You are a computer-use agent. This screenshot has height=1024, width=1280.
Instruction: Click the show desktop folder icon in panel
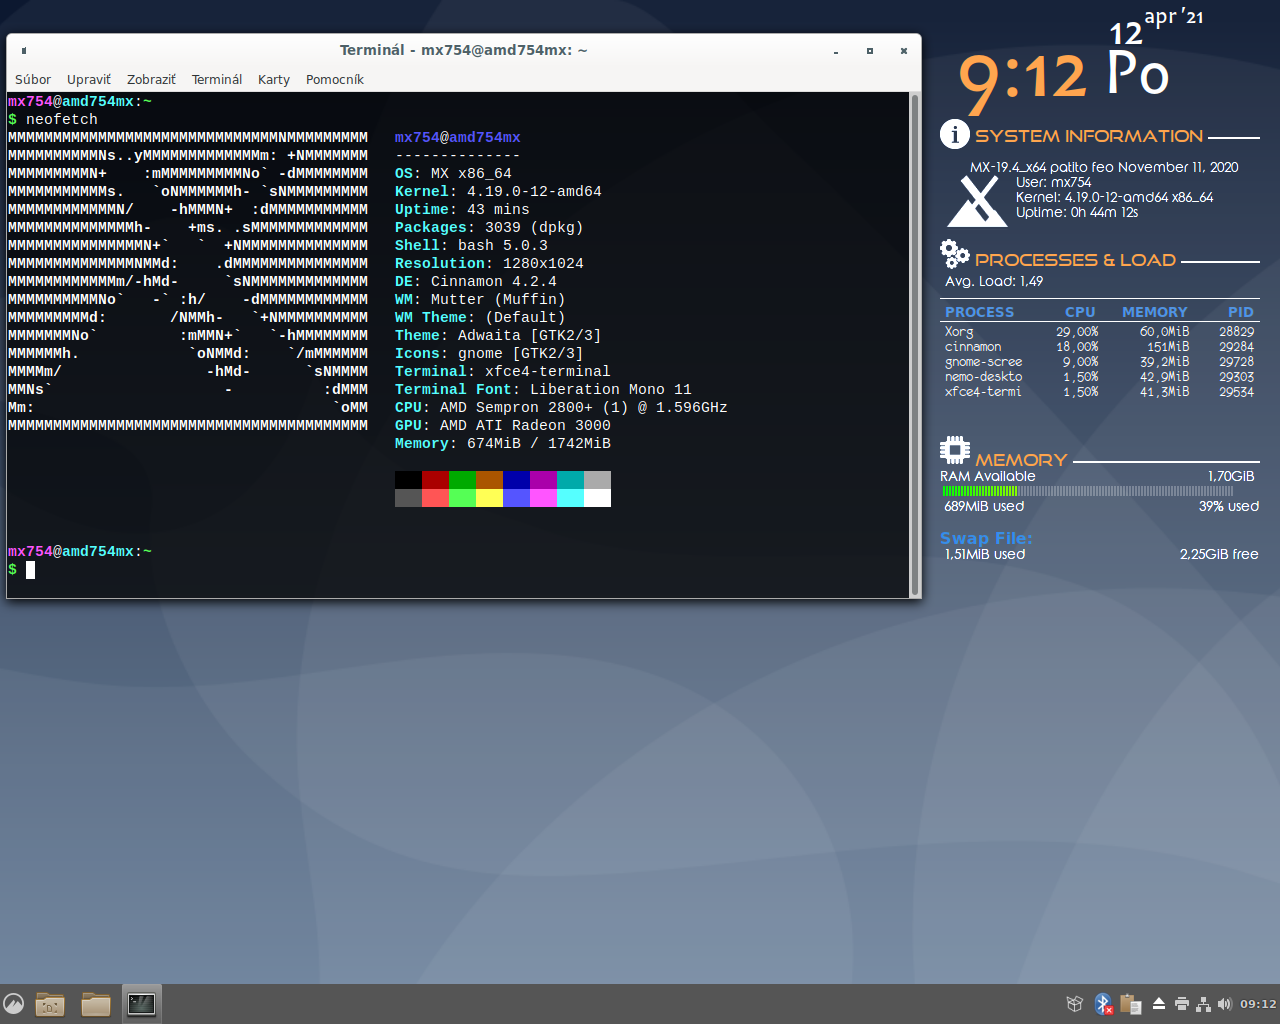click(x=50, y=1004)
